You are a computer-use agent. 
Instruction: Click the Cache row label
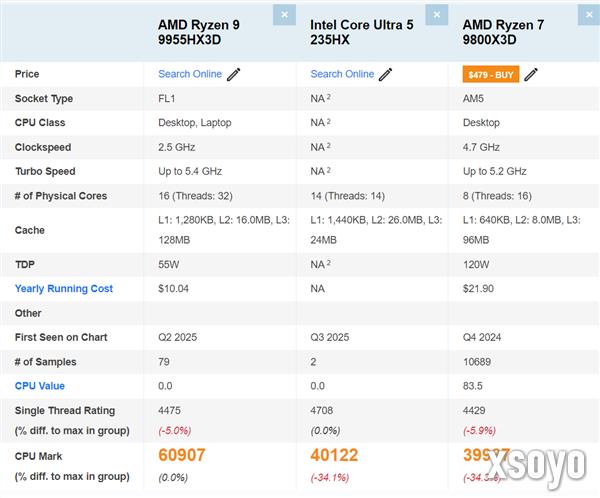click(29, 230)
